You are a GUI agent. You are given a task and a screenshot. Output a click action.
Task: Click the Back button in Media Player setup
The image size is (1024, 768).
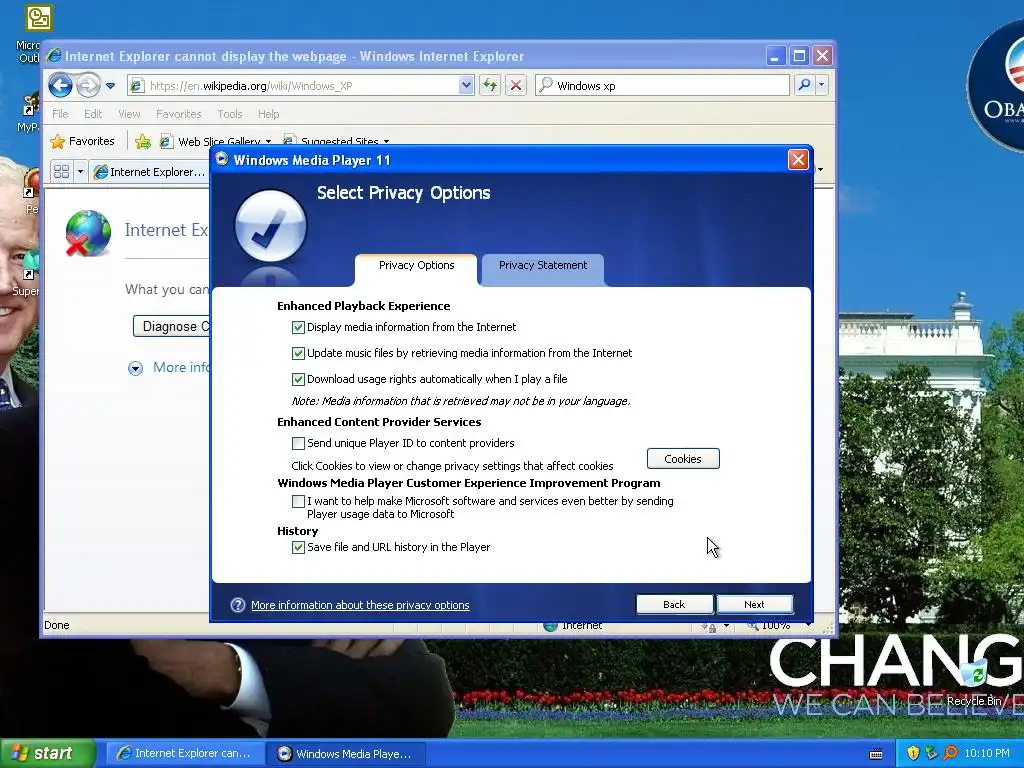674,604
